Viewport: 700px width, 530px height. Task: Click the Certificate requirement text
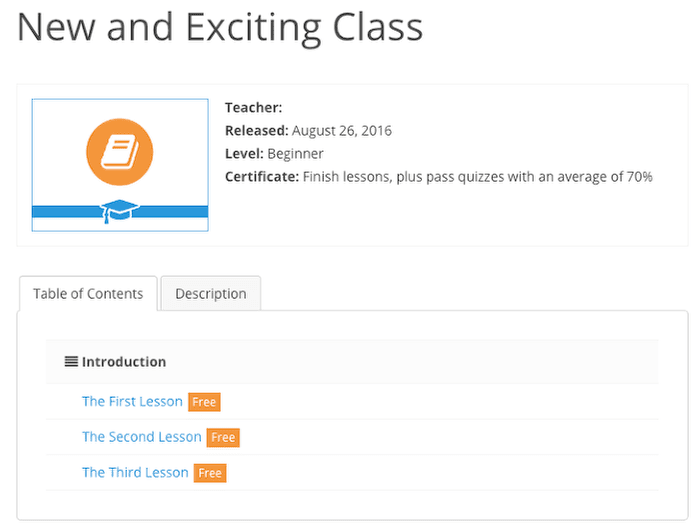coord(477,177)
